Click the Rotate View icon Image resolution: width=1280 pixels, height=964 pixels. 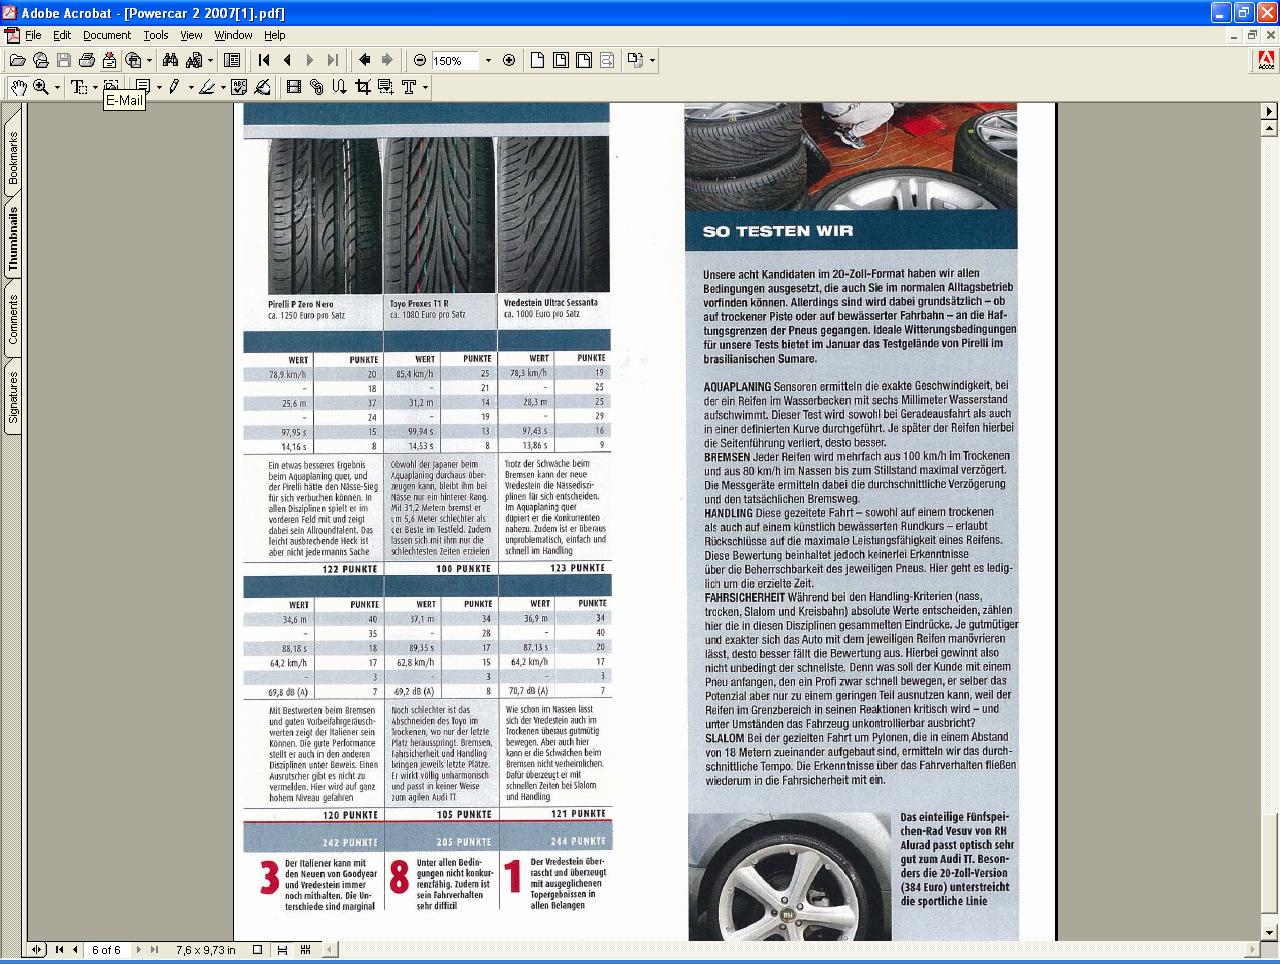pos(635,60)
